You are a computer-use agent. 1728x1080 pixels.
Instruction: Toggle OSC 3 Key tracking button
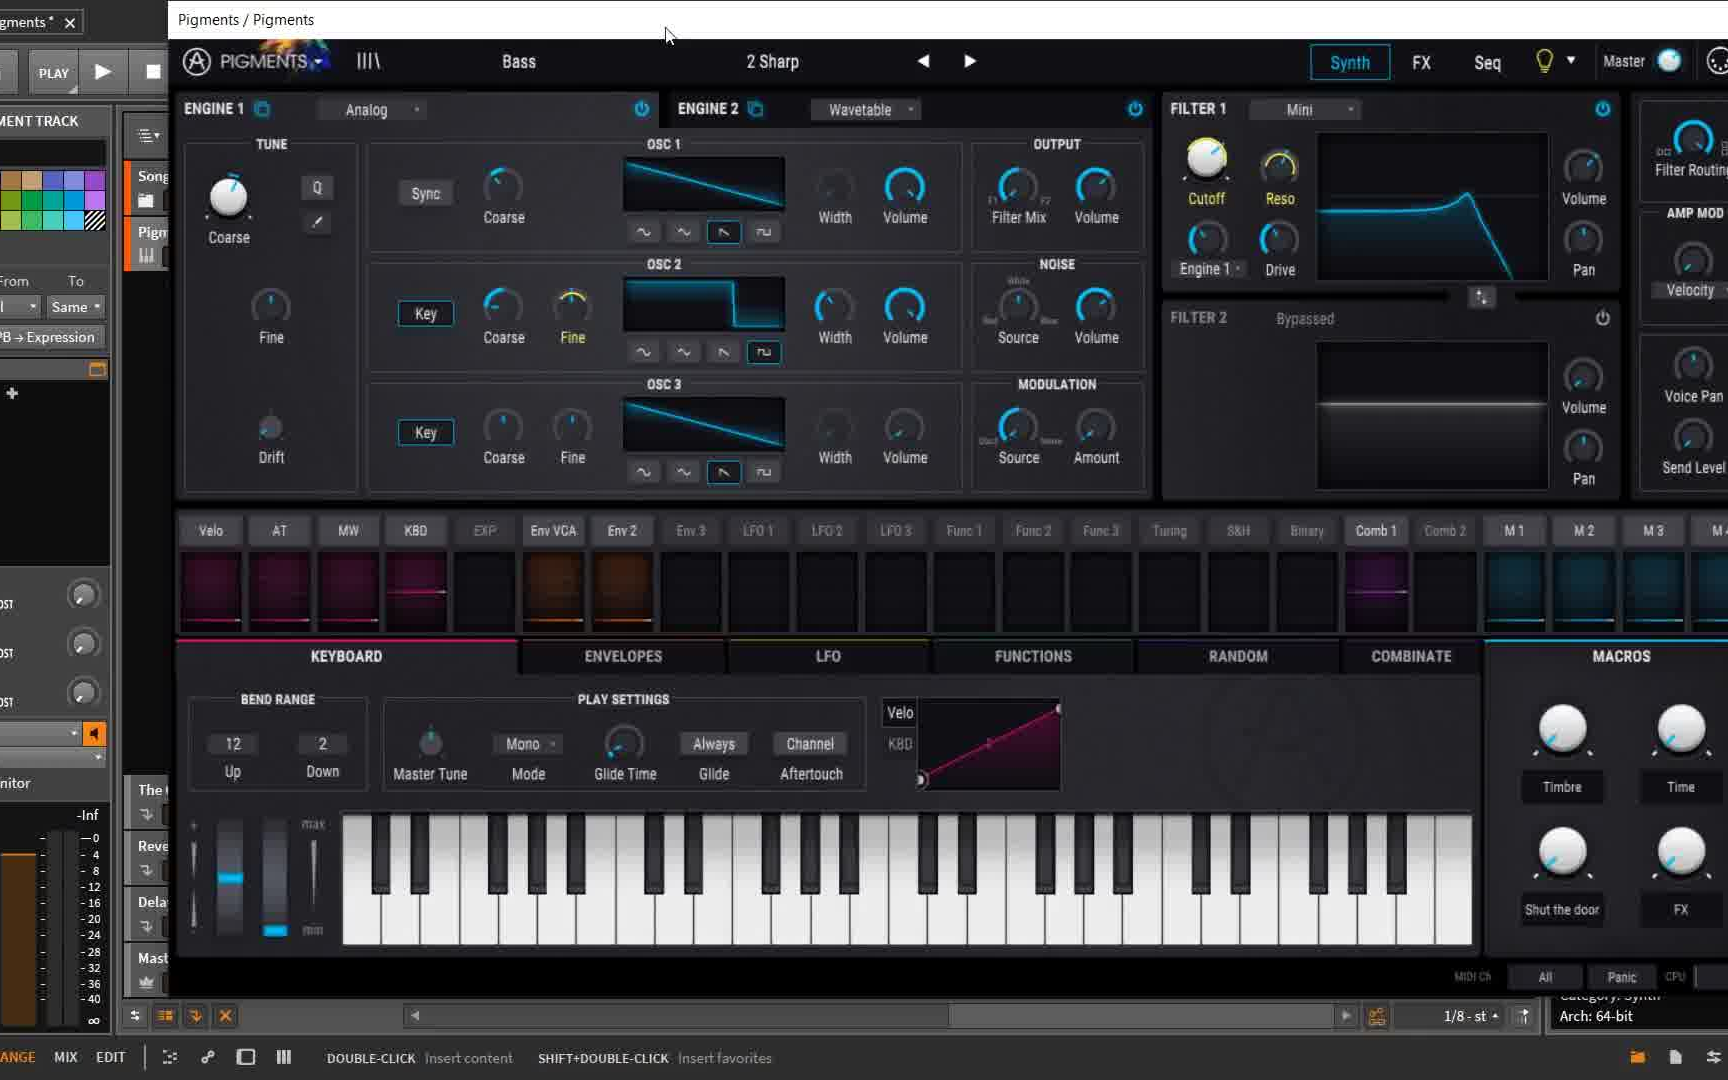point(425,432)
